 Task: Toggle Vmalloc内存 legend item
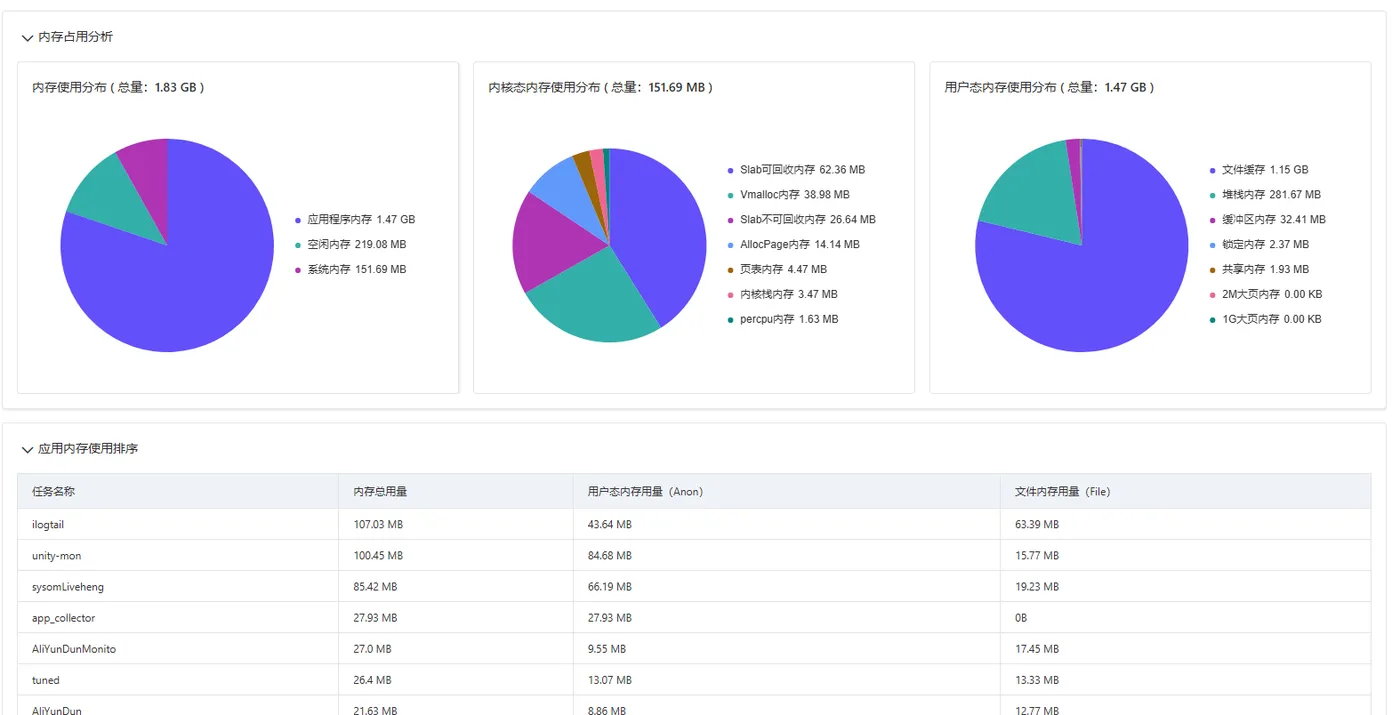pyautogui.click(x=788, y=194)
